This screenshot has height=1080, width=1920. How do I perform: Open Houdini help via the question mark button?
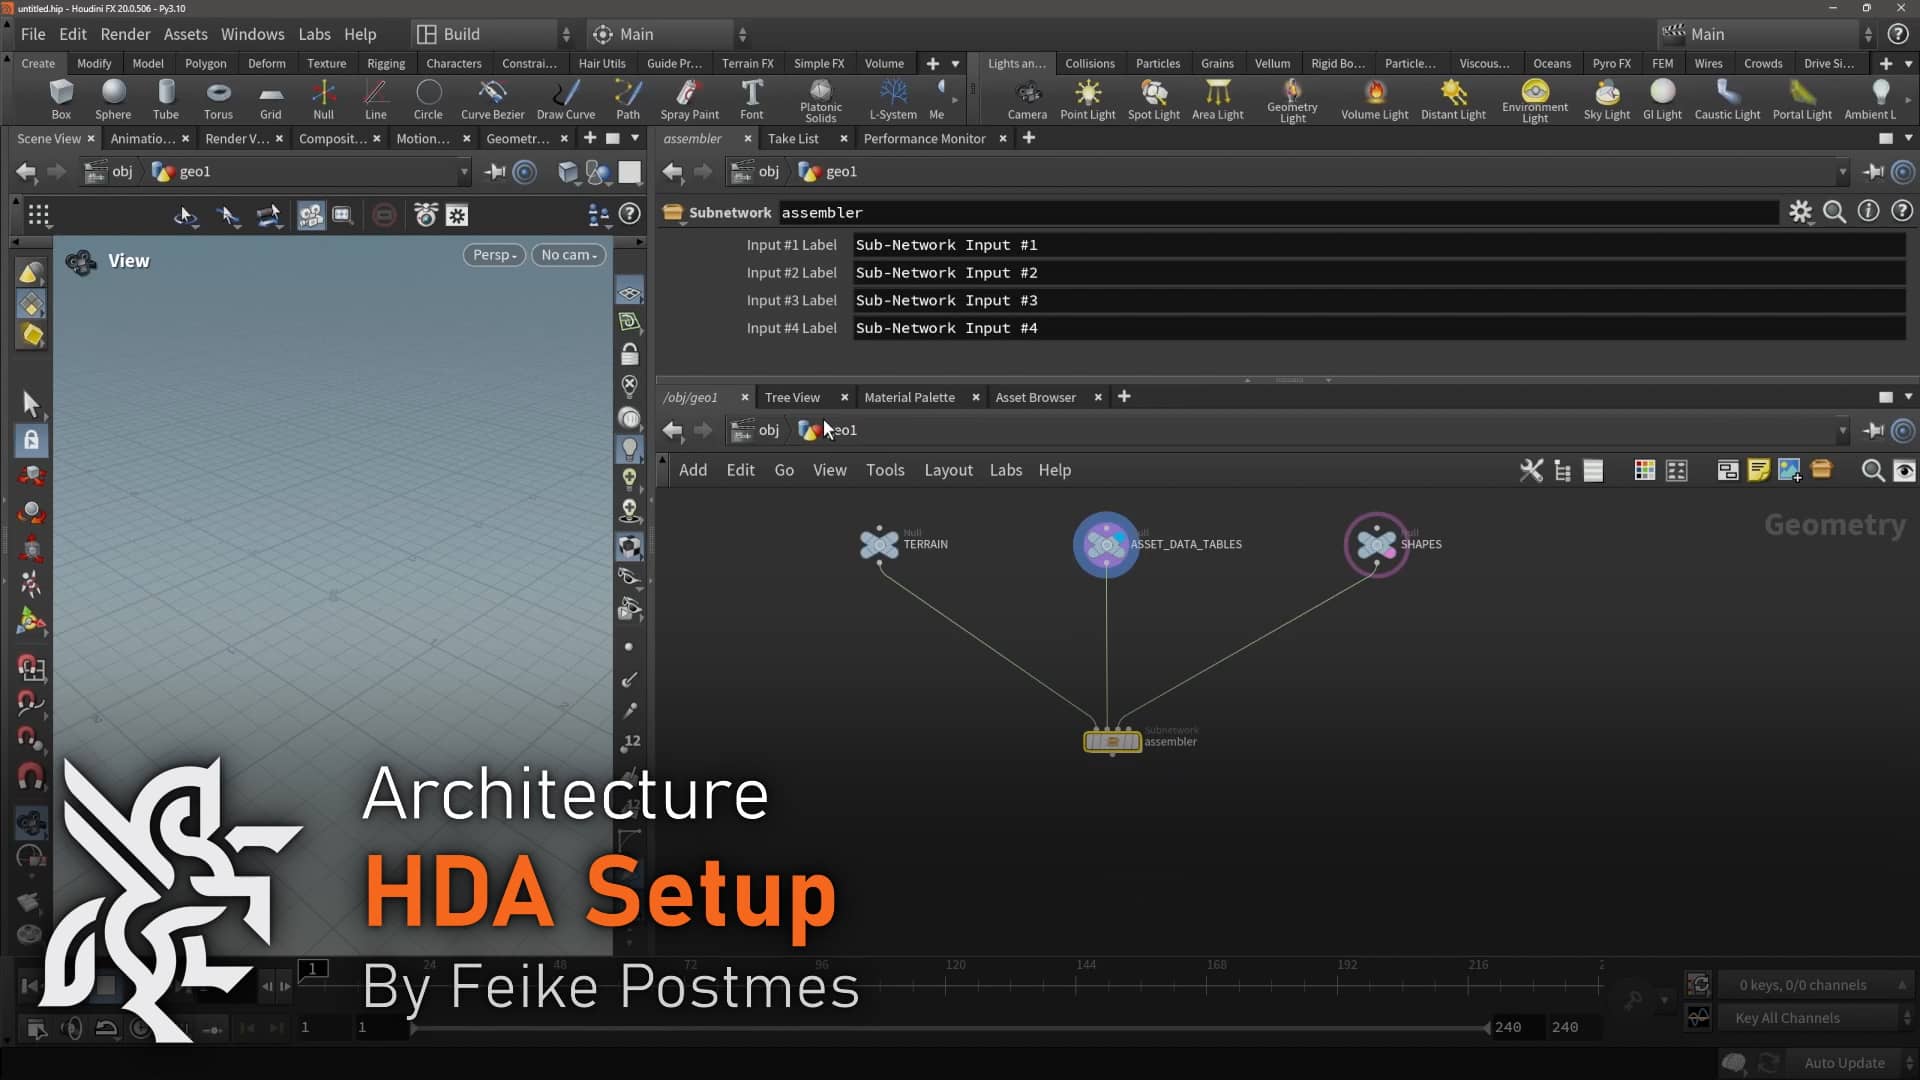(x=1898, y=33)
